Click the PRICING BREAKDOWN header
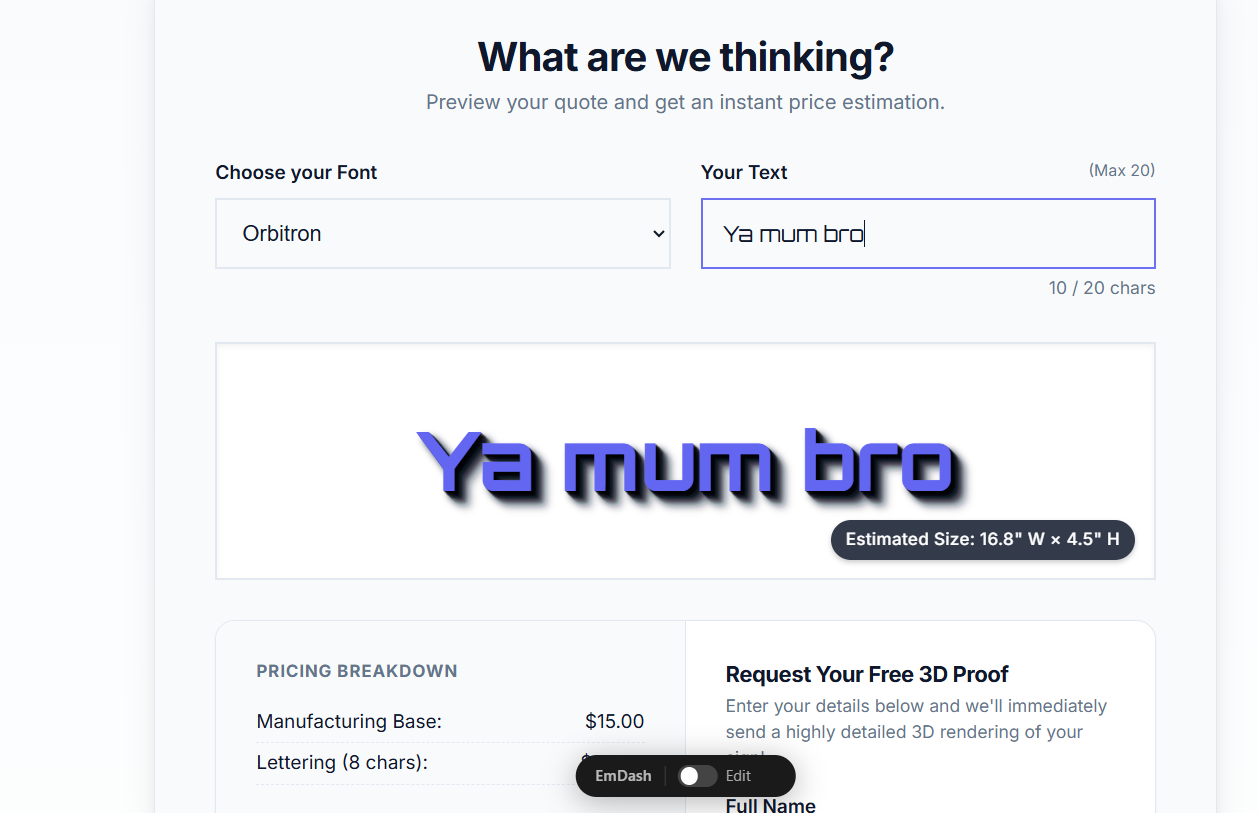1258x813 pixels. click(357, 671)
